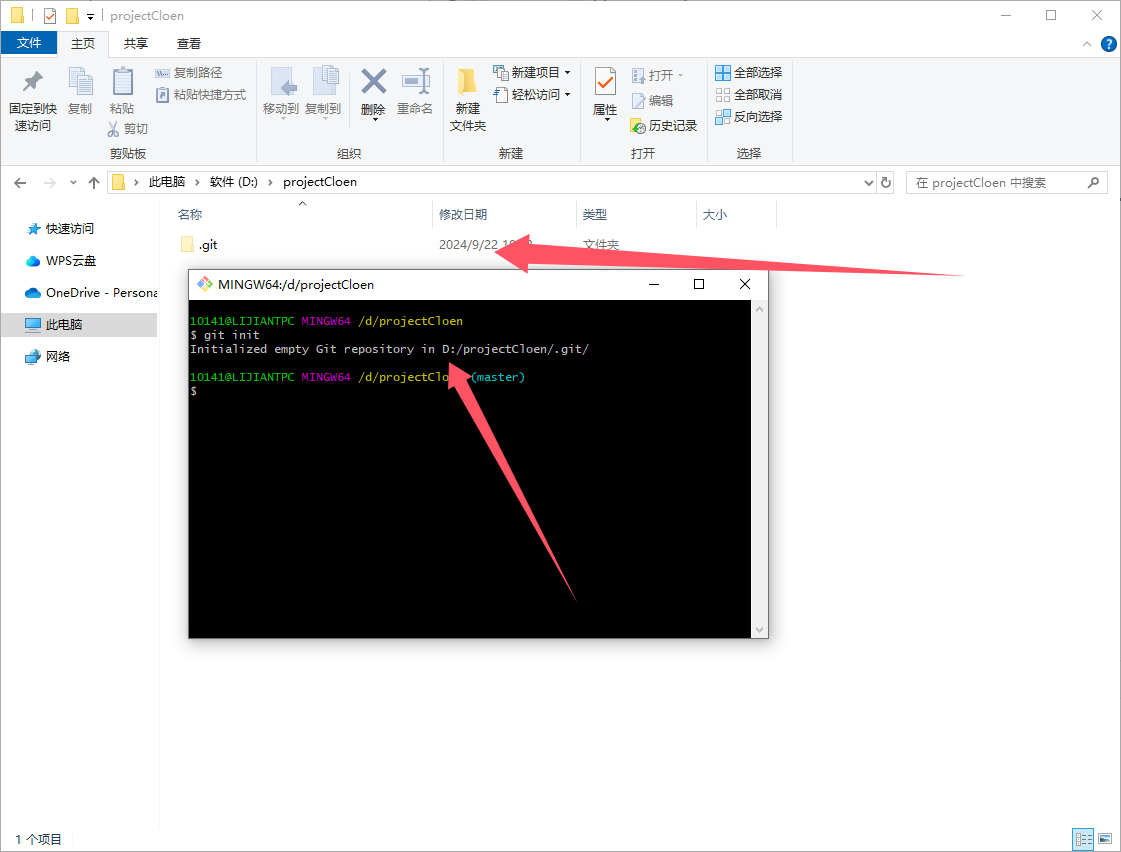Expand the address bar history dropdown
The image size is (1121, 852).
click(x=869, y=182)
